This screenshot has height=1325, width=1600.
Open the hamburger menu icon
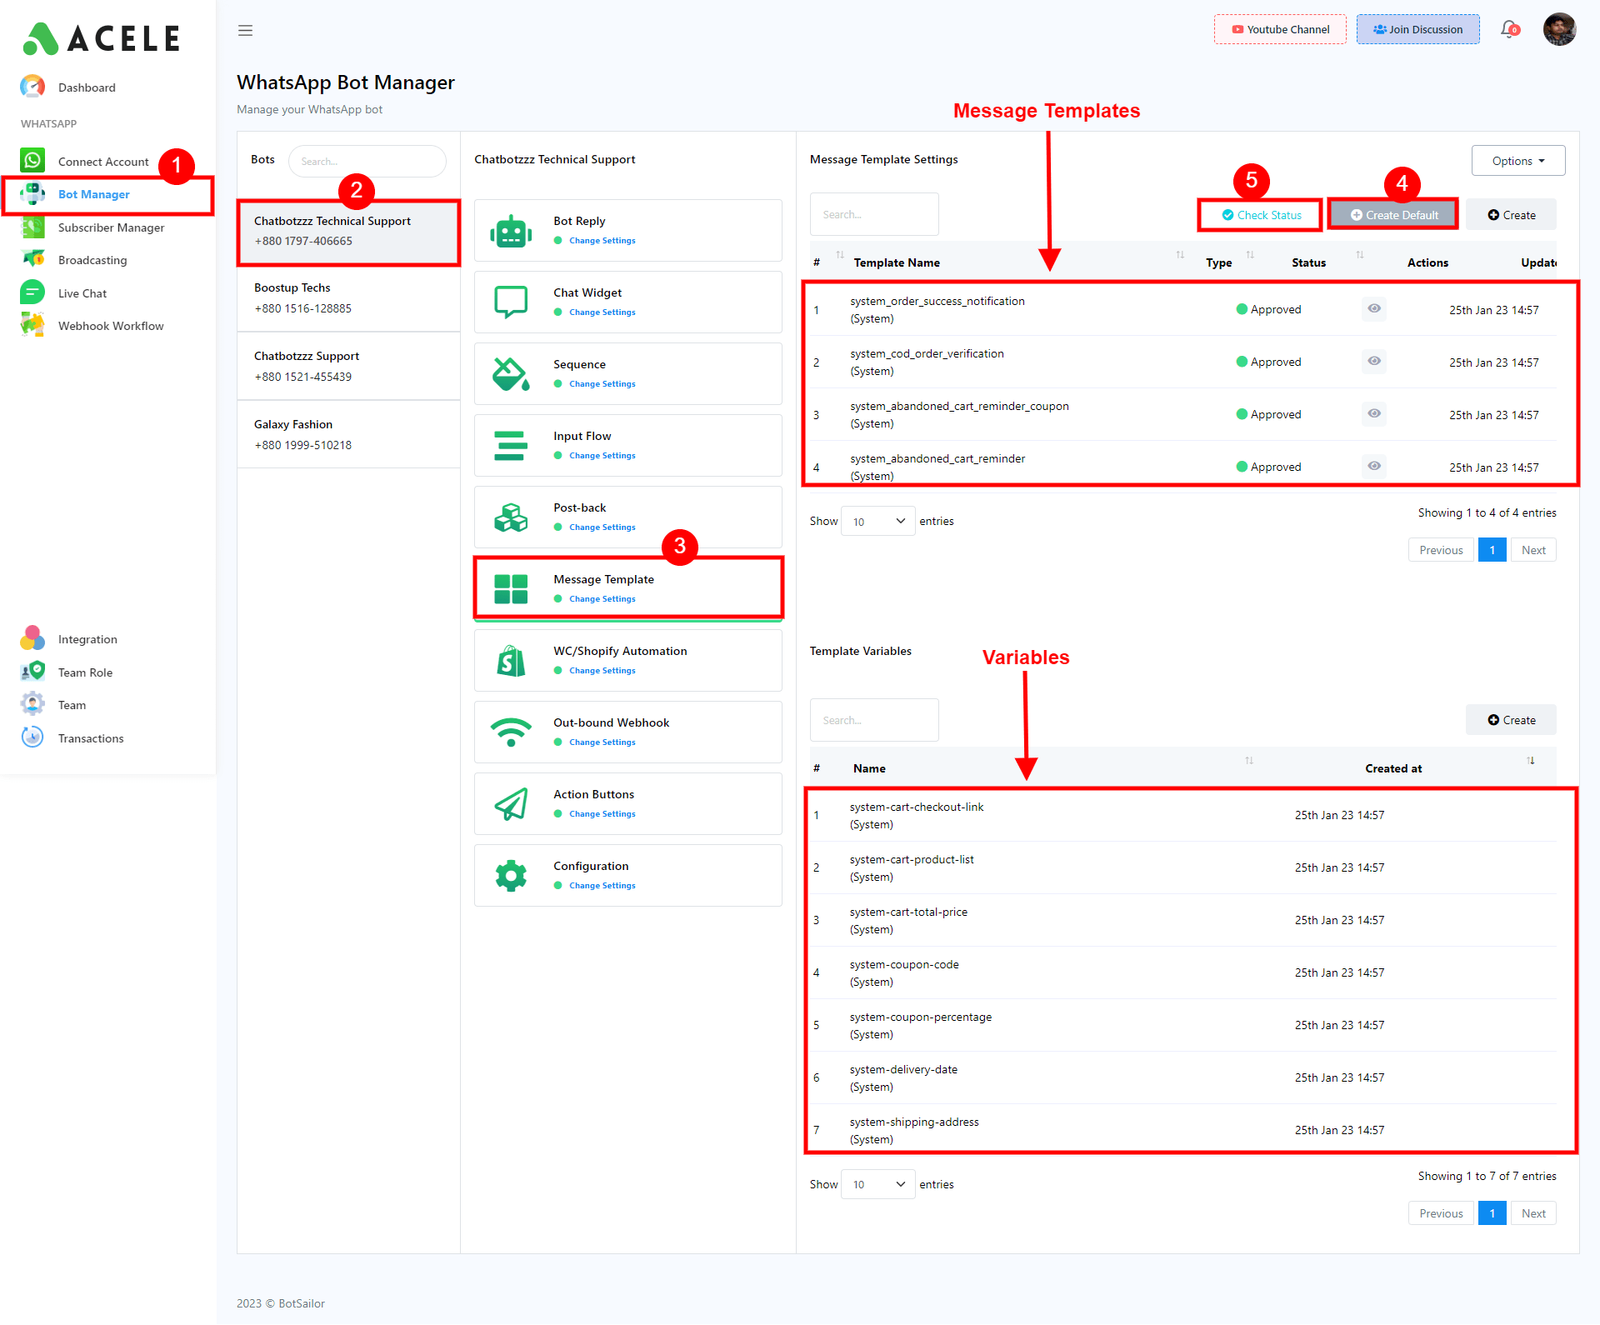coord(245,31)
